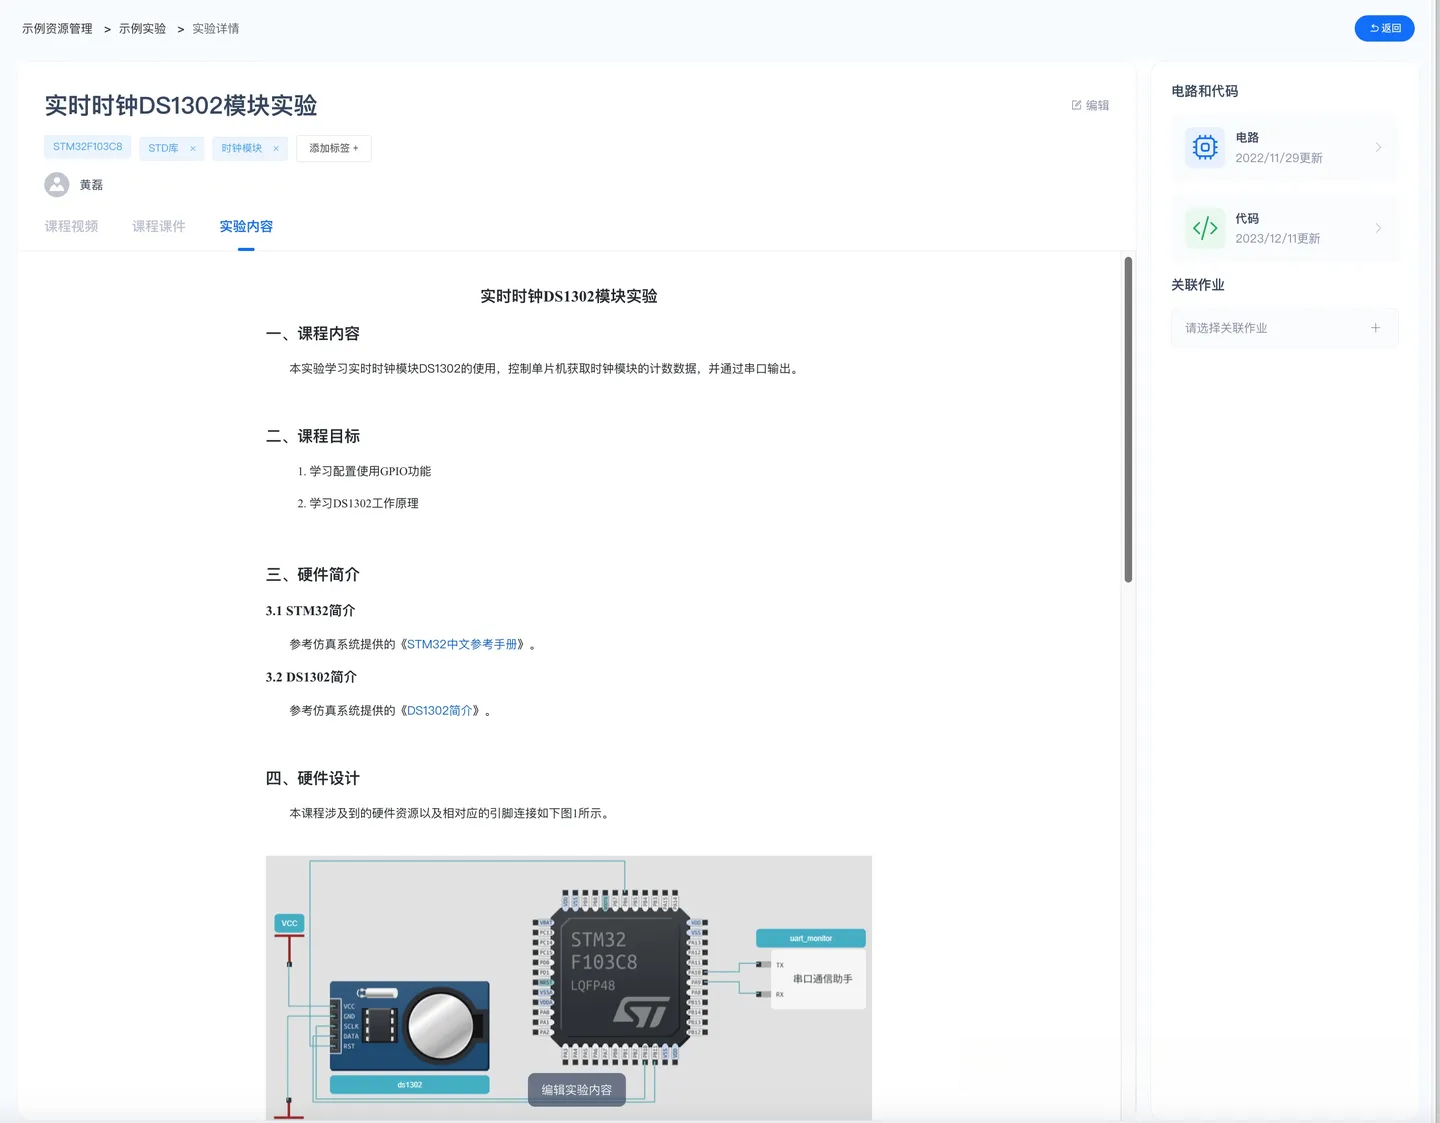1440x1123 pixels.
Task: Click the content area vertical scrollbar
Action: coord(1128,420)
